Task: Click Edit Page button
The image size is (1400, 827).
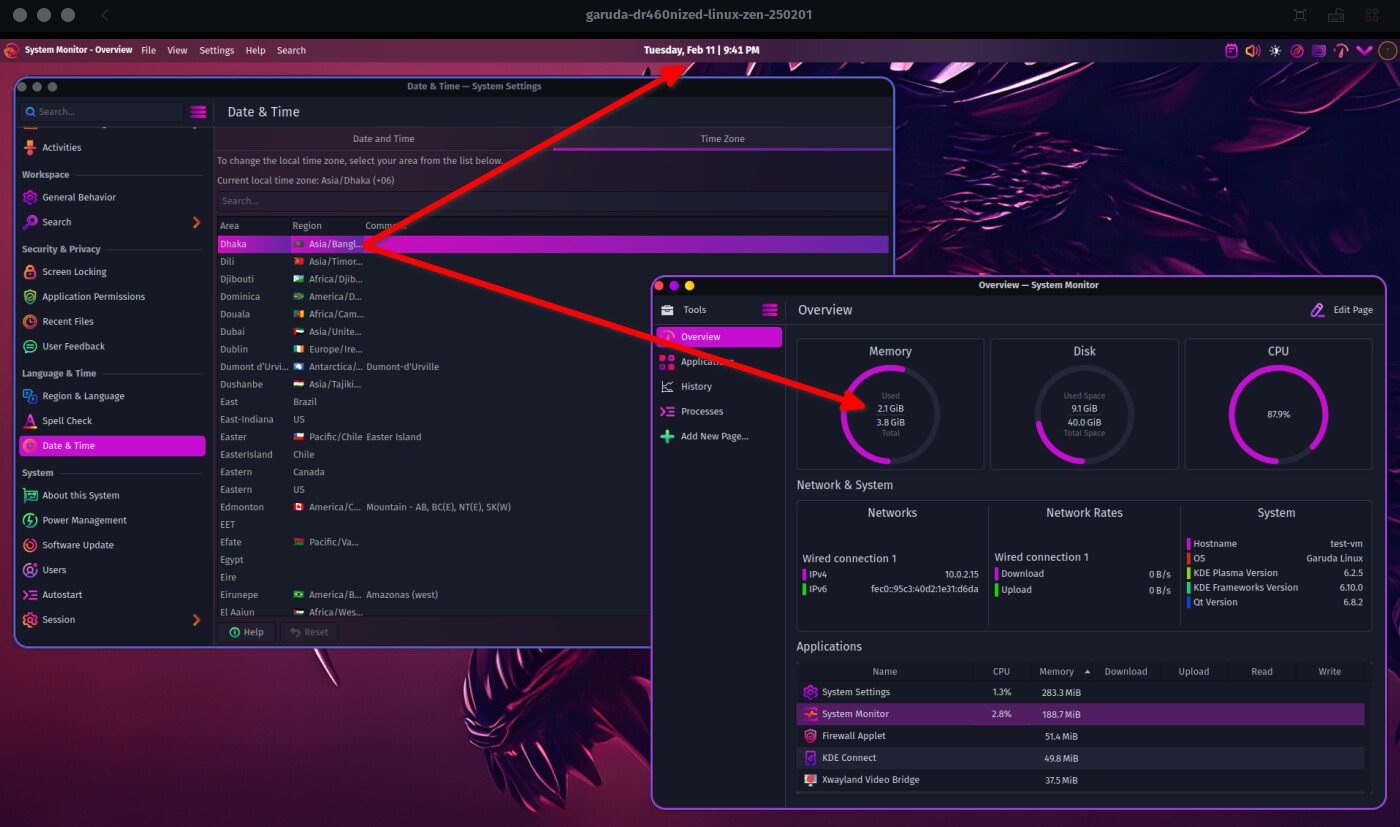Action: click(1342, 310)
